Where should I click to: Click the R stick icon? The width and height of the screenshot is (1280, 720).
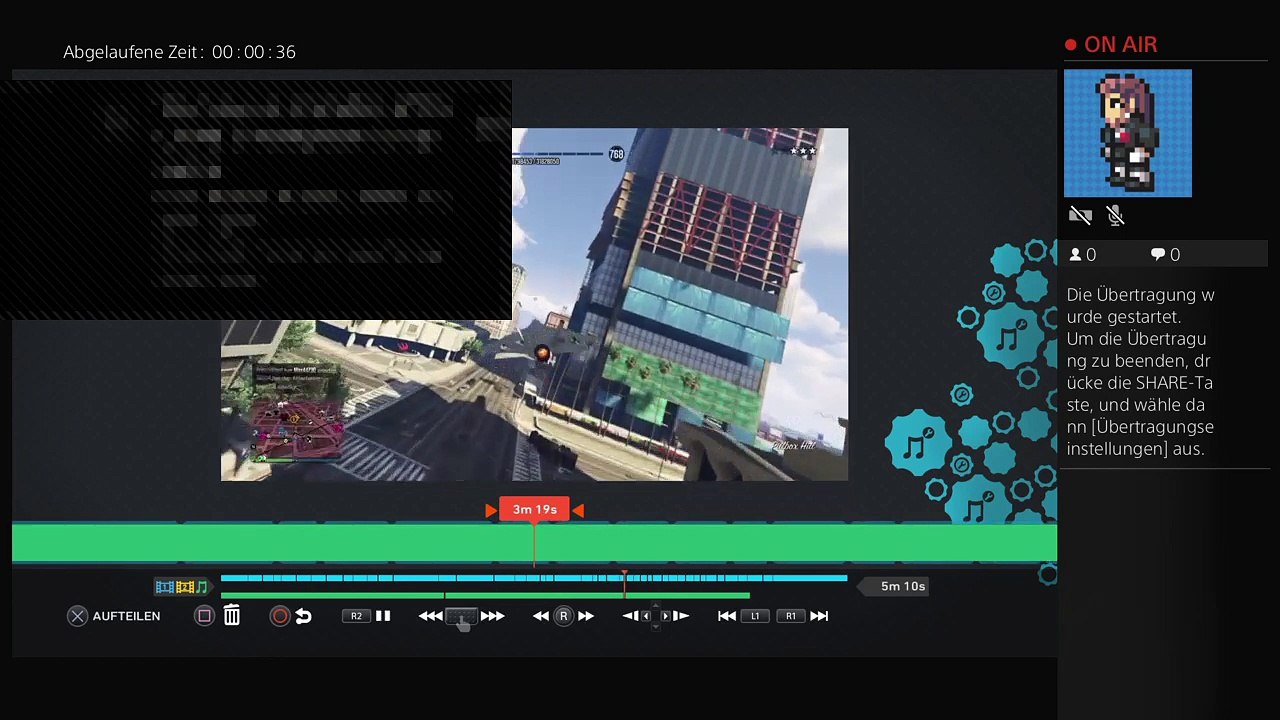(x=563, y=616)
